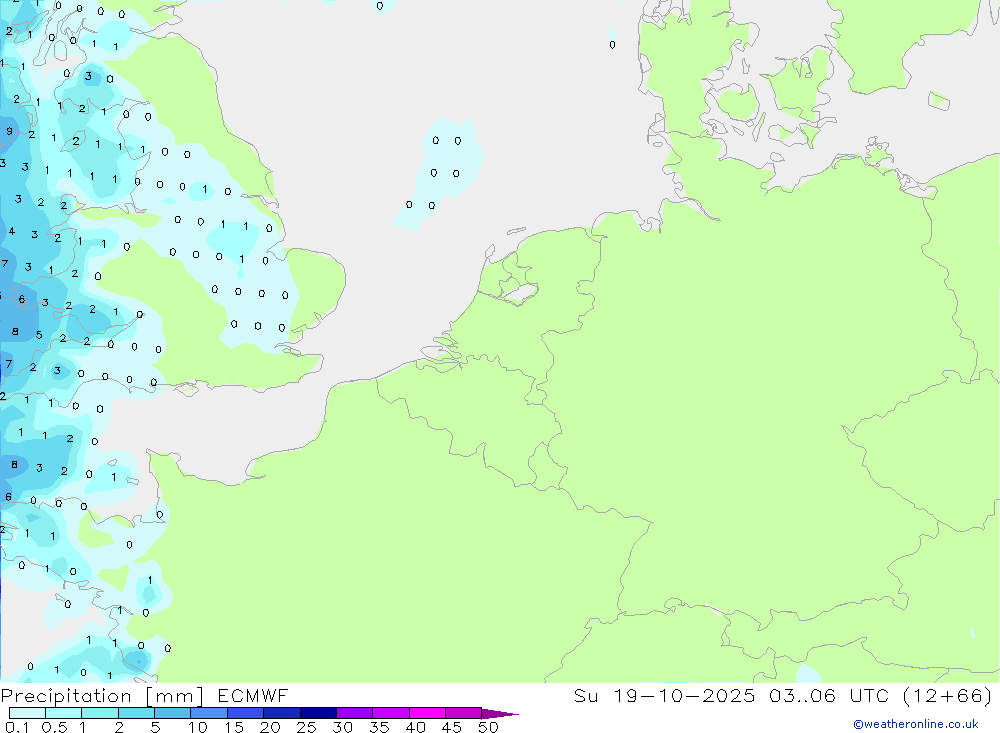Click the weatheronline.co.uk copyright link
Screen dimensions: 1000x733
tap(916, 724)
